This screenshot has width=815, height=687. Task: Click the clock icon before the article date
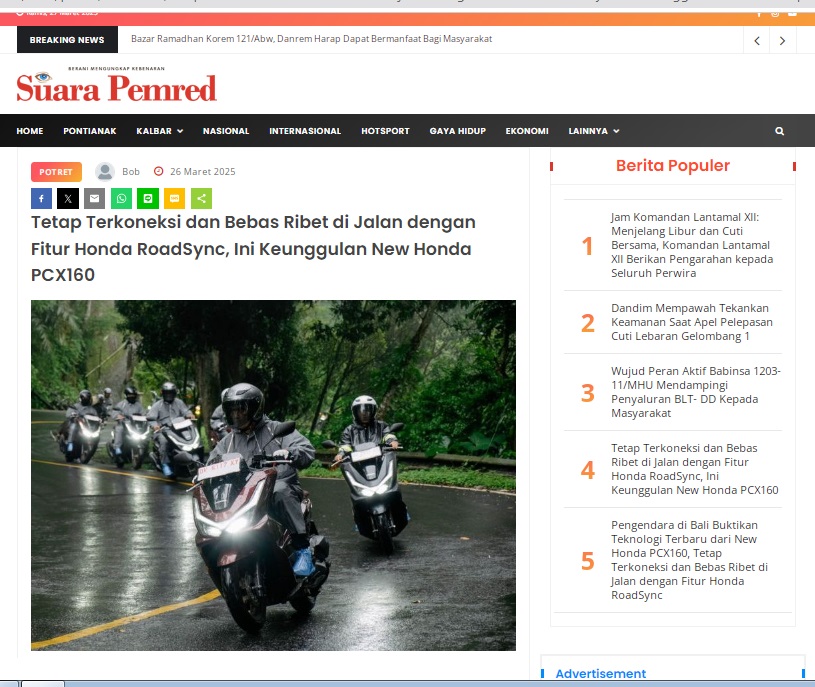tap(159, 171)
